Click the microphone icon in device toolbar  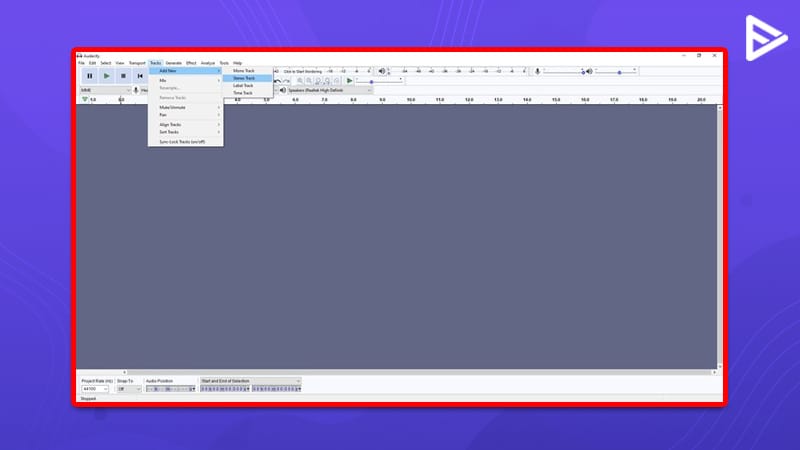[x=136, y=90]
